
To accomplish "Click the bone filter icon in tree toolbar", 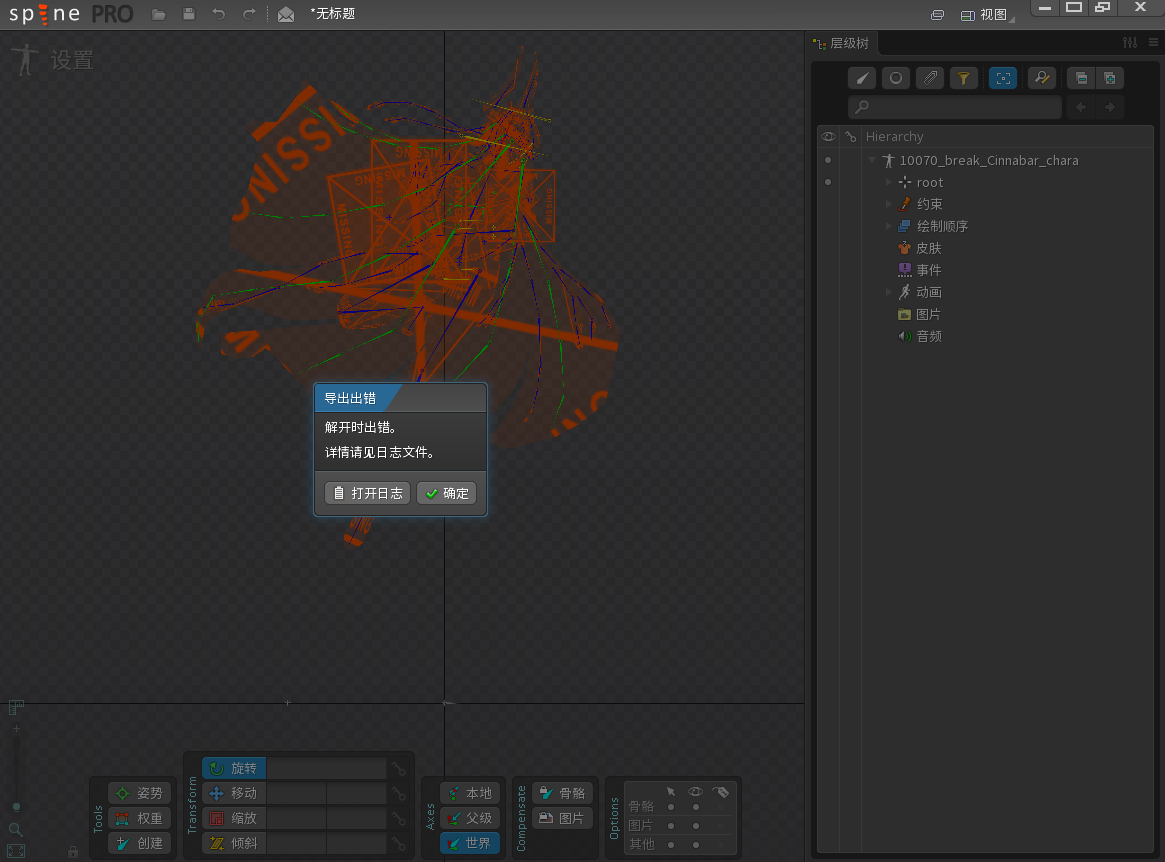I will click(x=862, y=78).
